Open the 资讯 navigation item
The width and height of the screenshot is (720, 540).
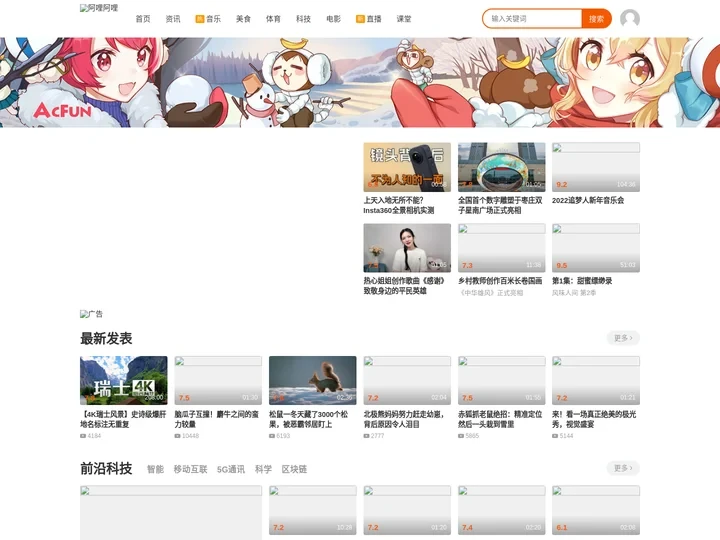[x=173, y=19]
